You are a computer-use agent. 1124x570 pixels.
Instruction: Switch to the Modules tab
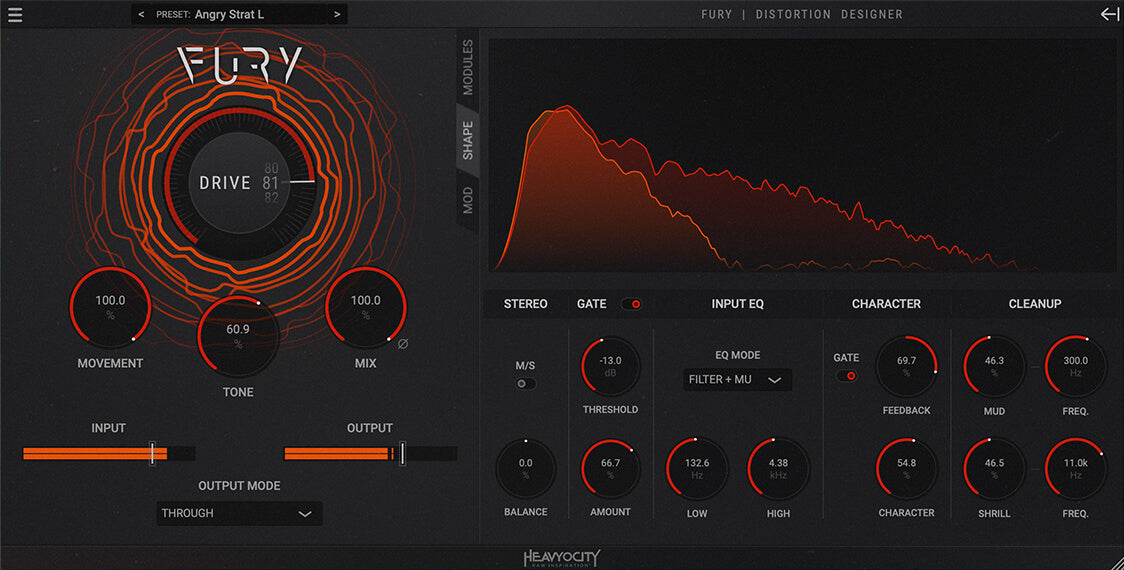[468, 68]
